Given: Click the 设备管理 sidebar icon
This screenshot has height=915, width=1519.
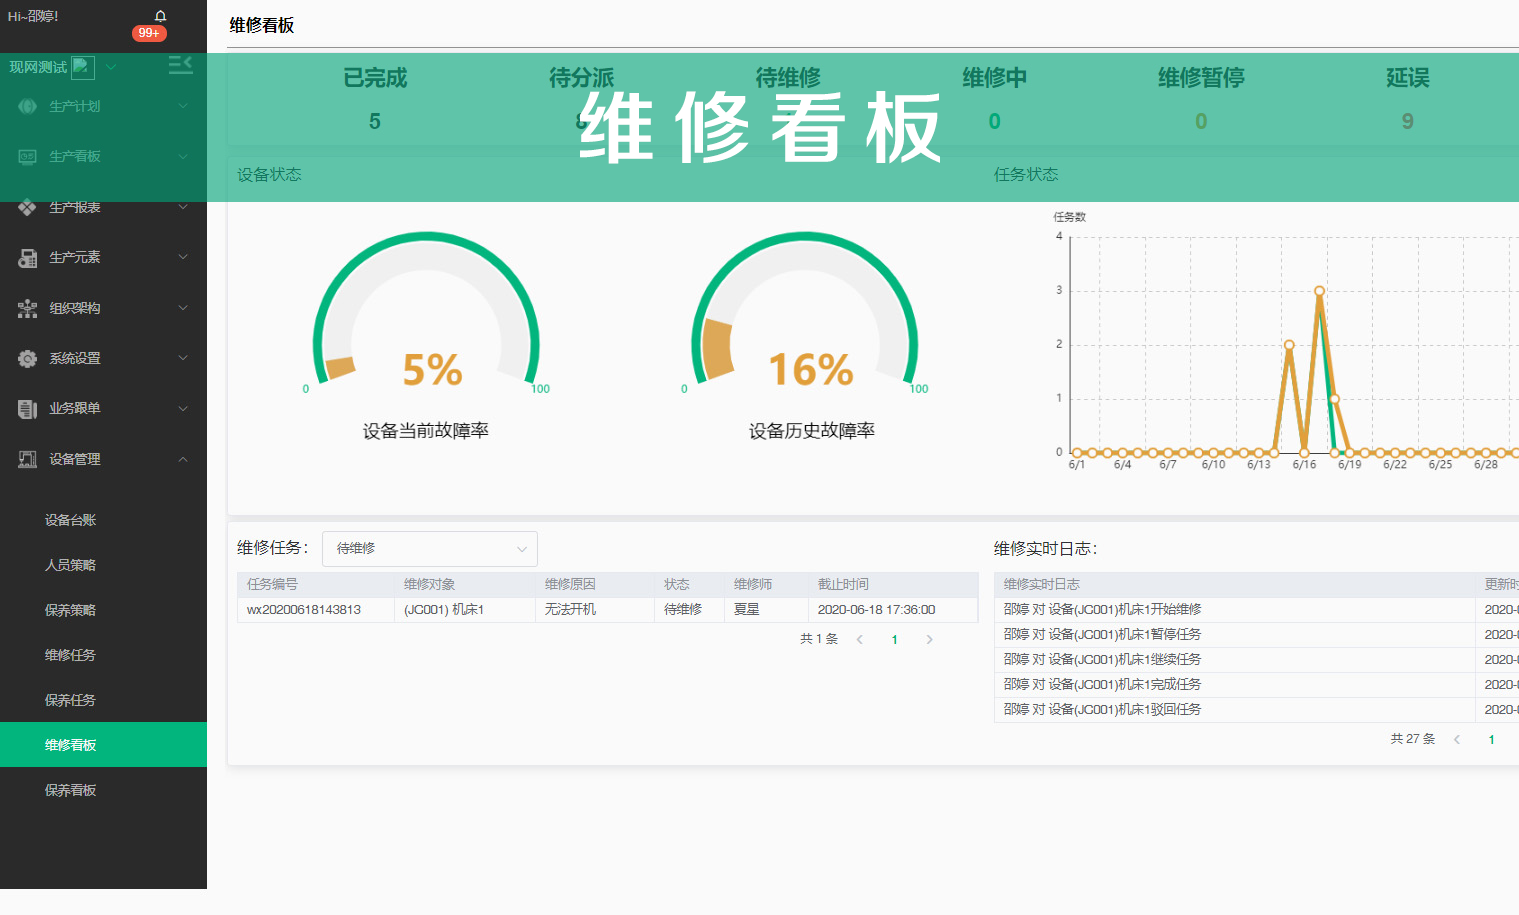Looking at the screenshot, I should [x=27, y=460].
